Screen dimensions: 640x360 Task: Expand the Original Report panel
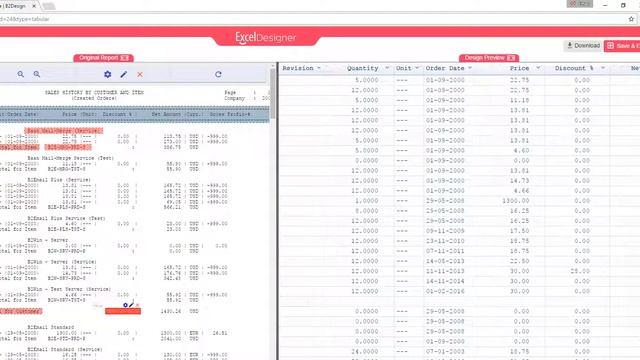[125, 58]
